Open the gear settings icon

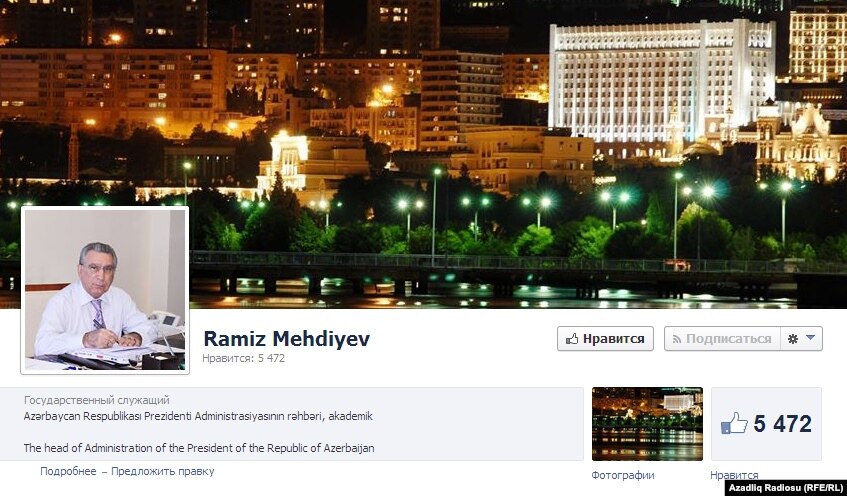(x=793, y=339)
